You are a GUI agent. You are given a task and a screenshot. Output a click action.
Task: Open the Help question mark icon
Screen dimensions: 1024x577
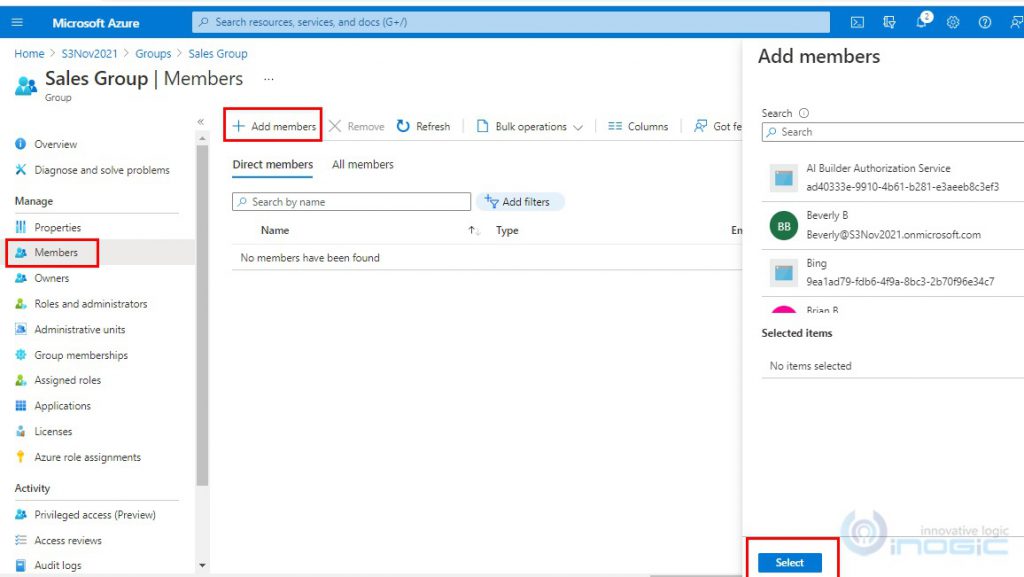(985, 22)
